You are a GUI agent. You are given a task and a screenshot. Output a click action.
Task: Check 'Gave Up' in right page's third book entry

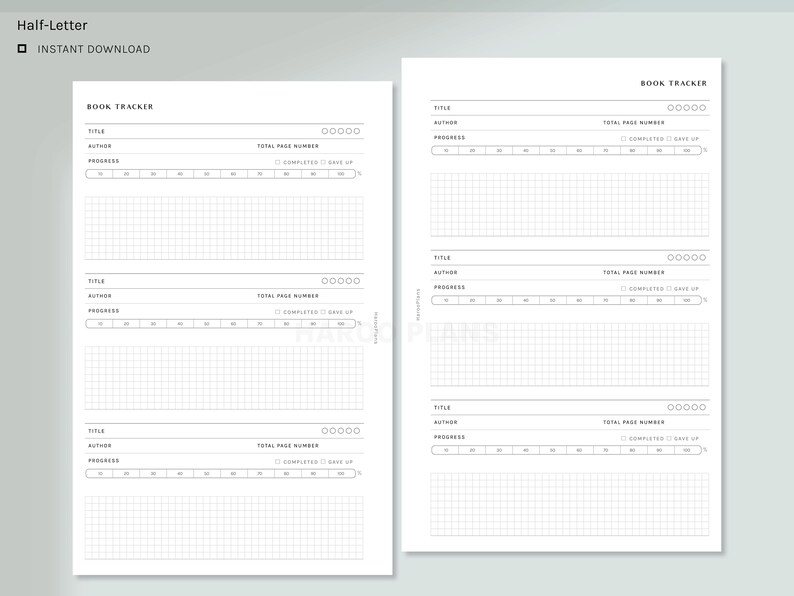669,439
